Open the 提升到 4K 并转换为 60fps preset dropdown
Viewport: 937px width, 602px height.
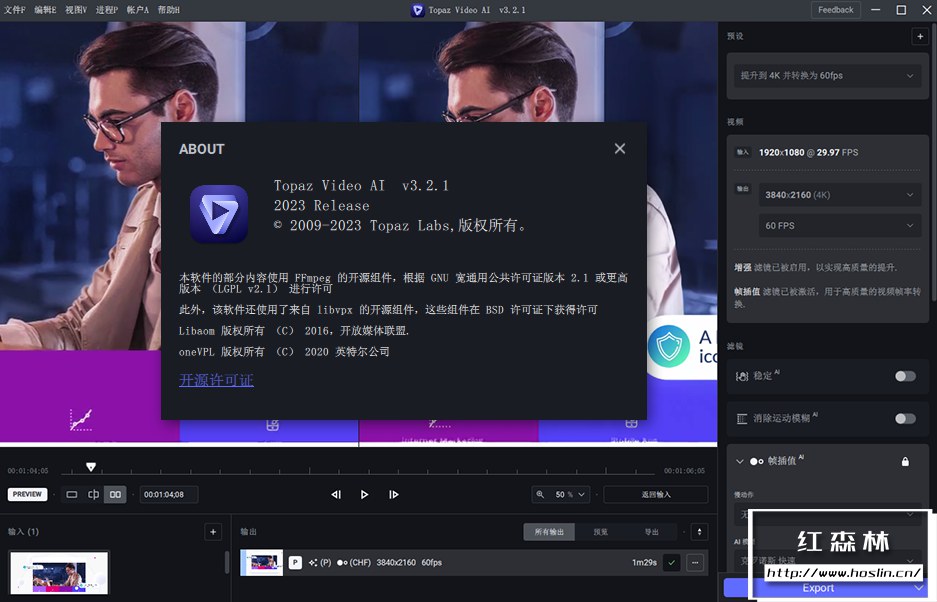pyautogui.click(x=827, y=75)
